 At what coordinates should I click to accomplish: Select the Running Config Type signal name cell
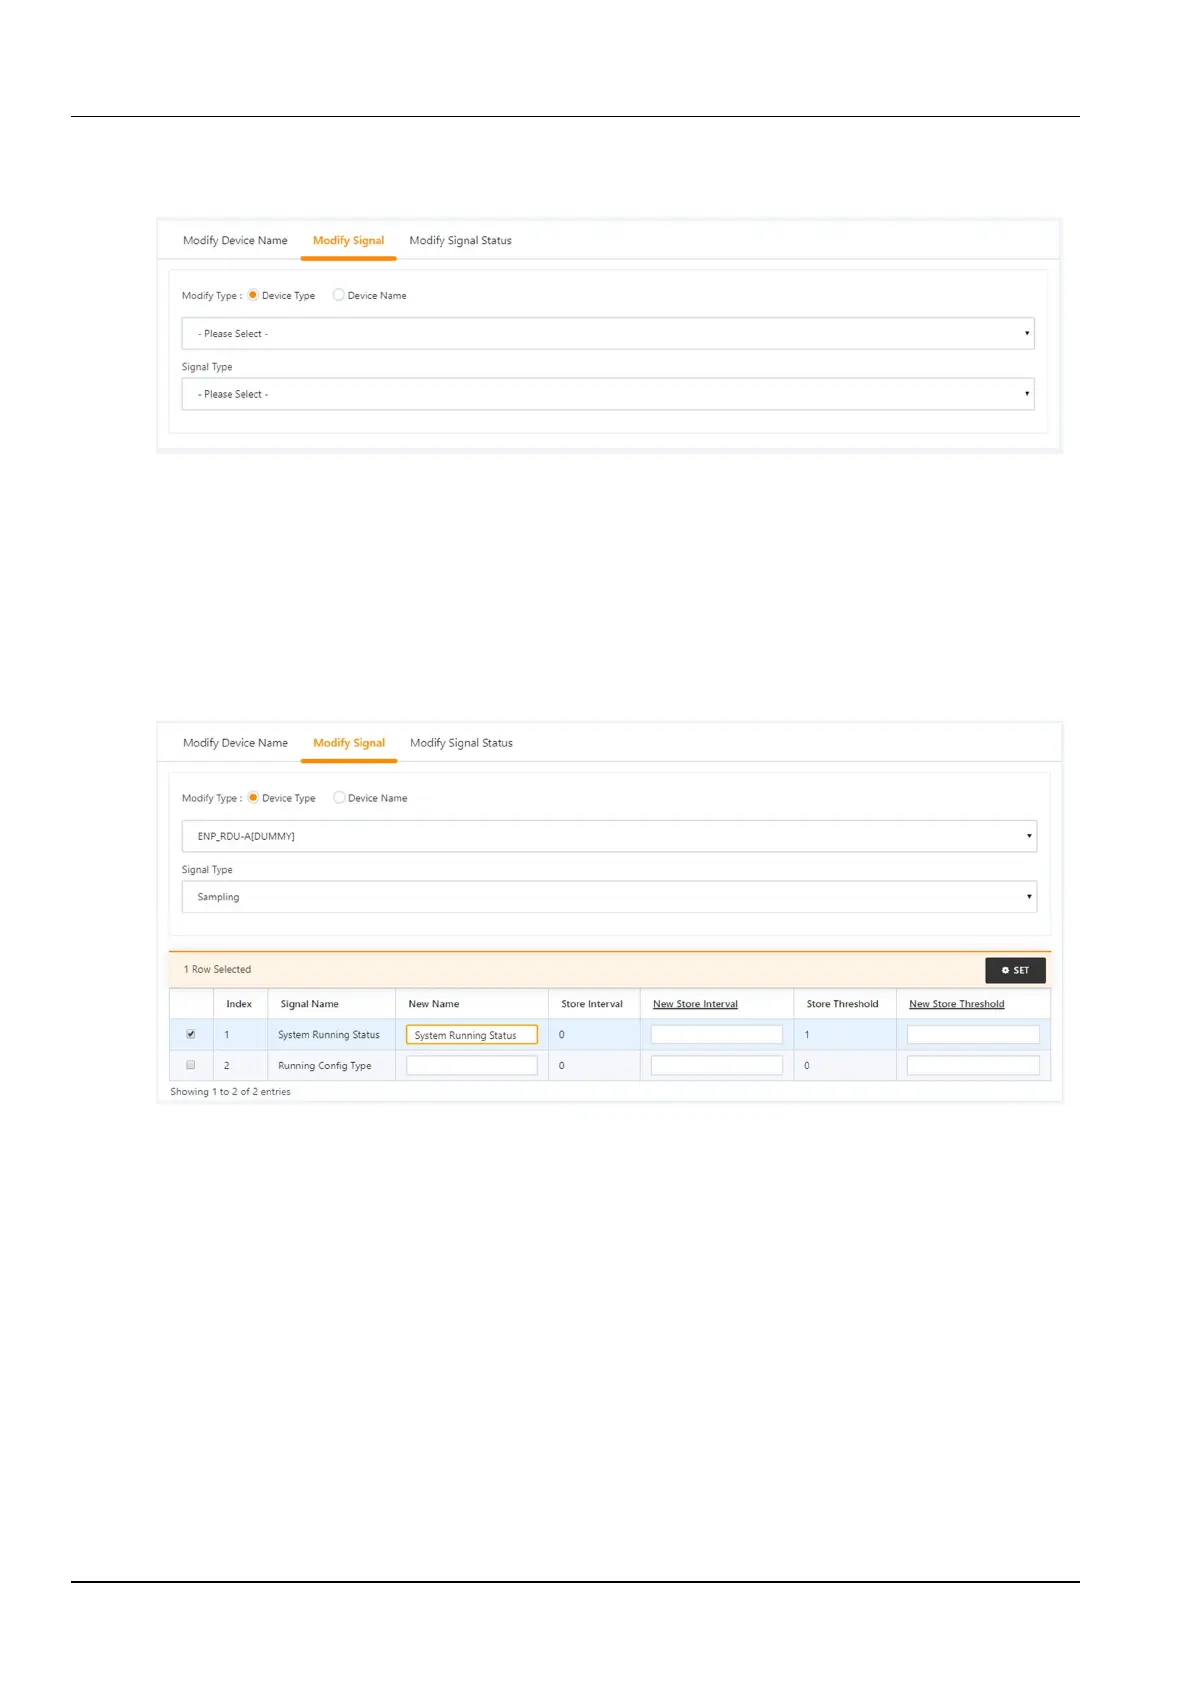click(324, 1066)
